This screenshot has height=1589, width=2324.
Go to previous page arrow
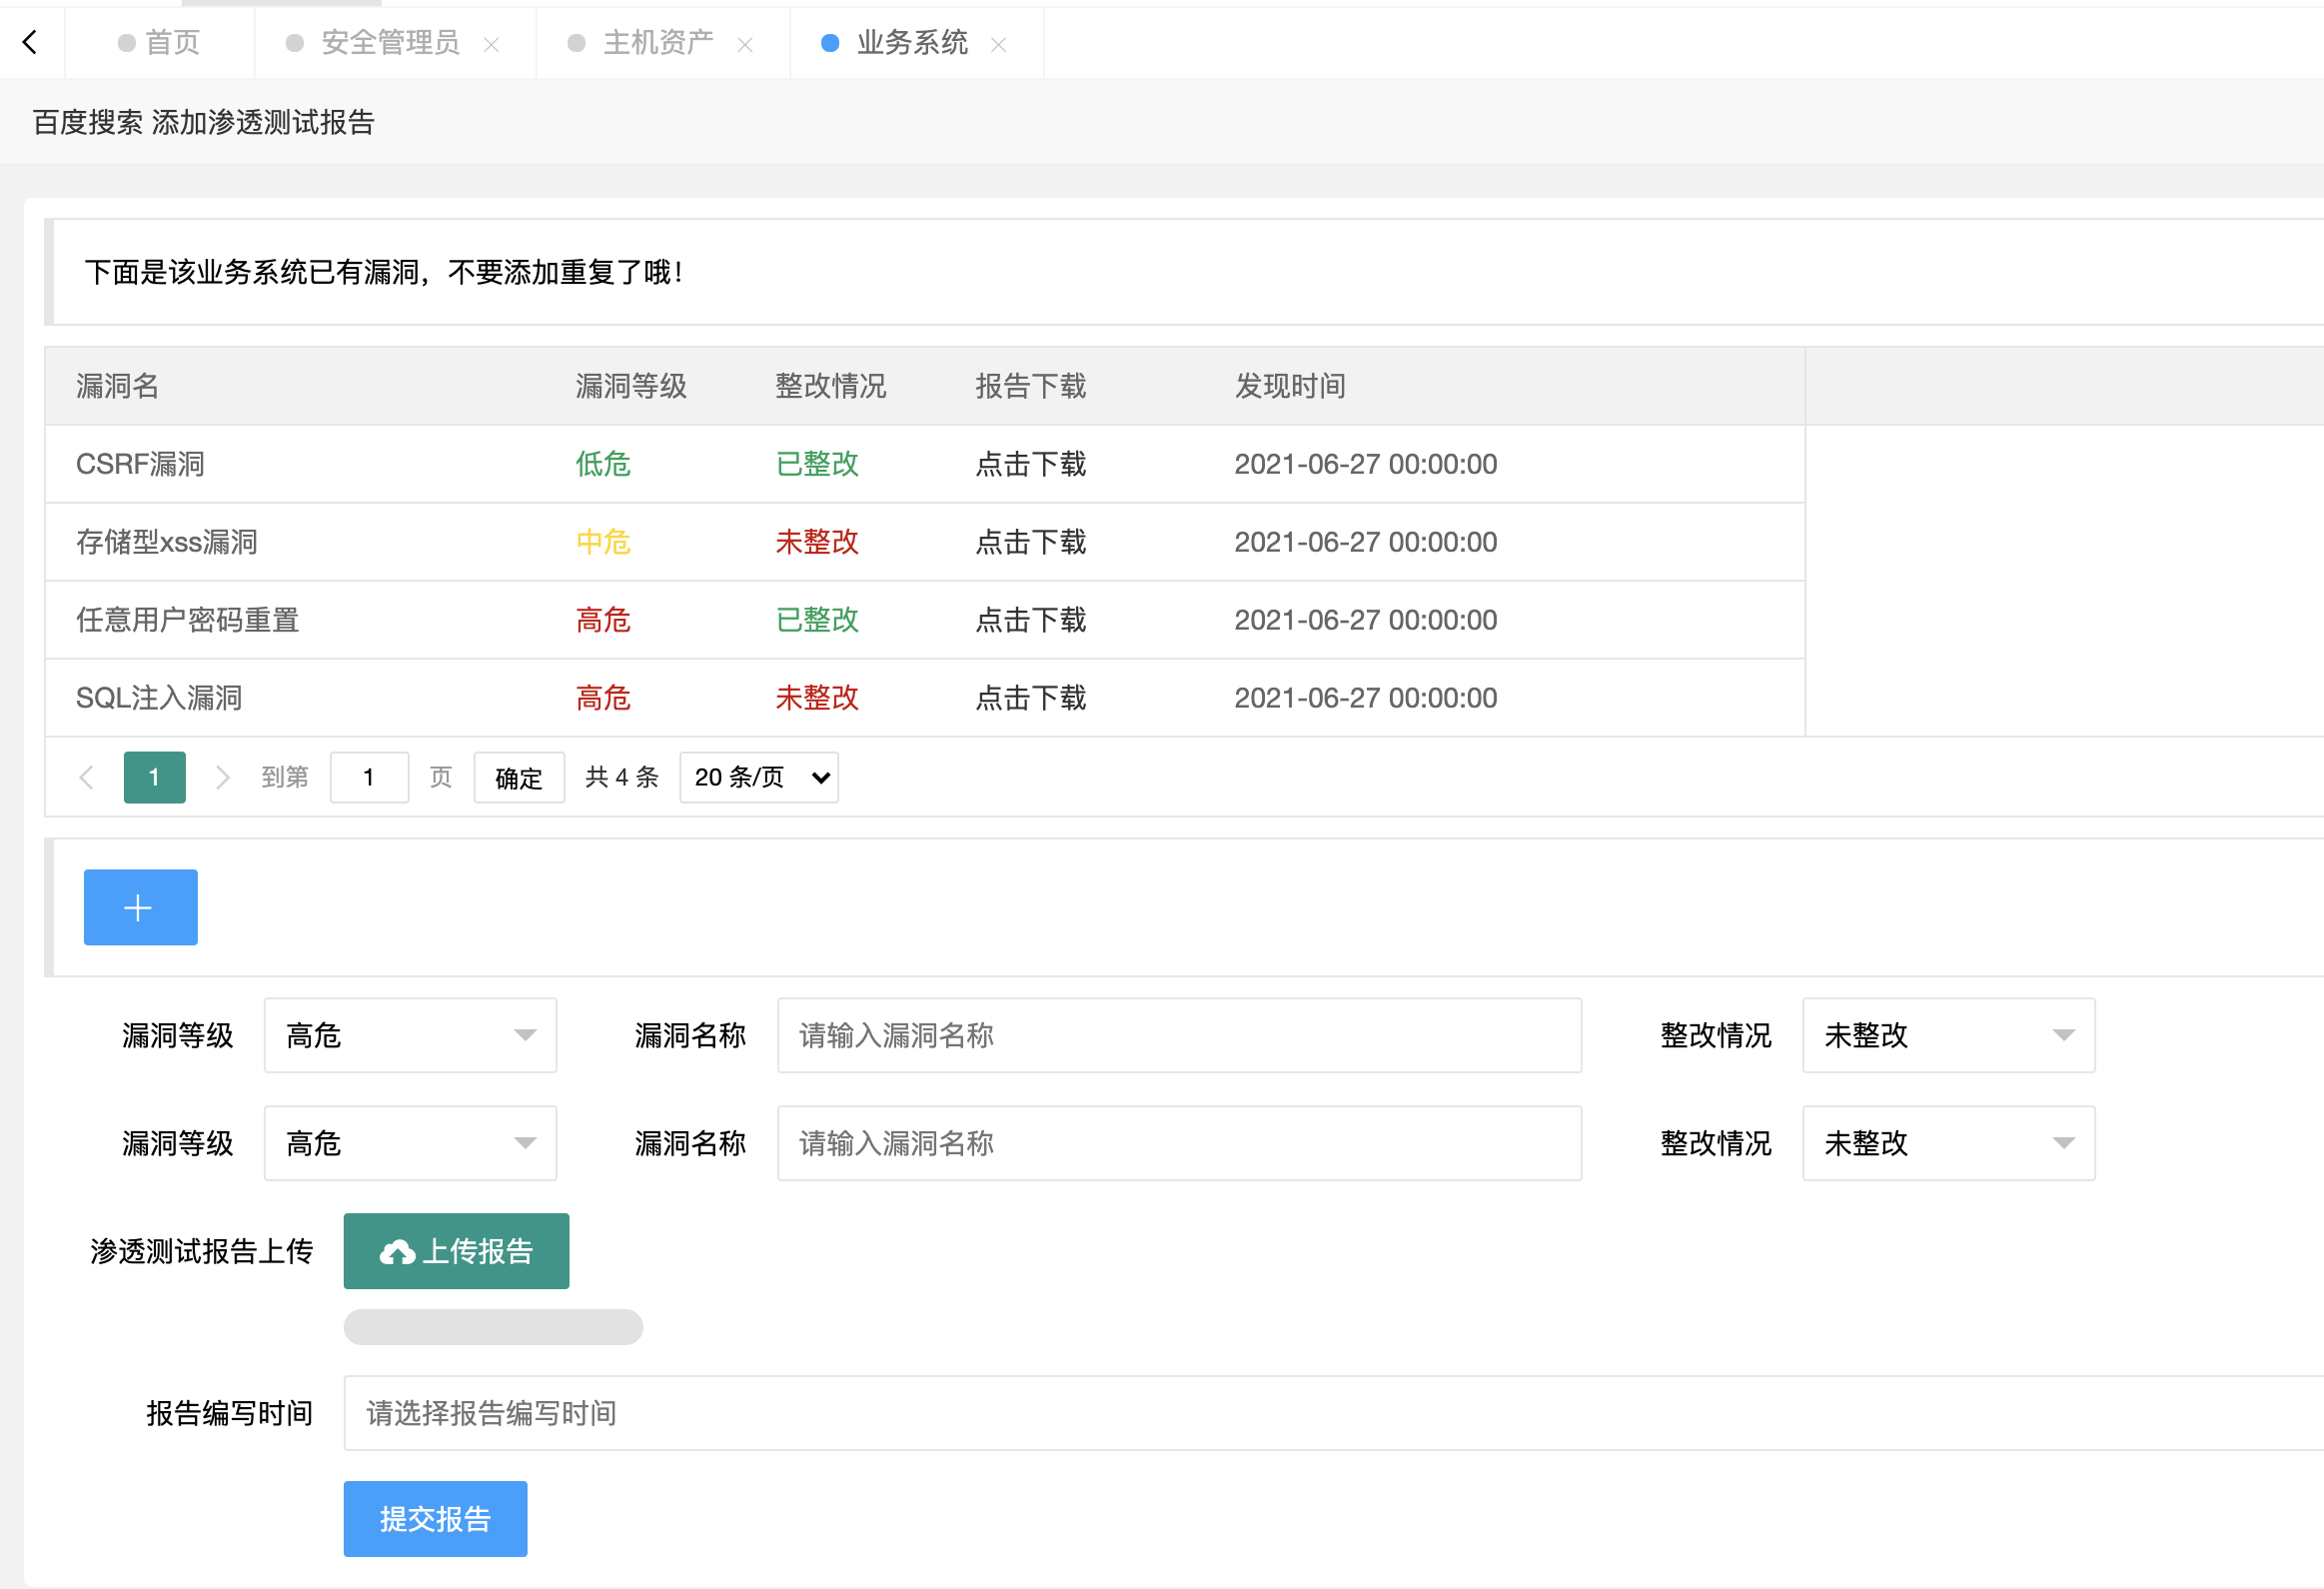pos(87,777)
